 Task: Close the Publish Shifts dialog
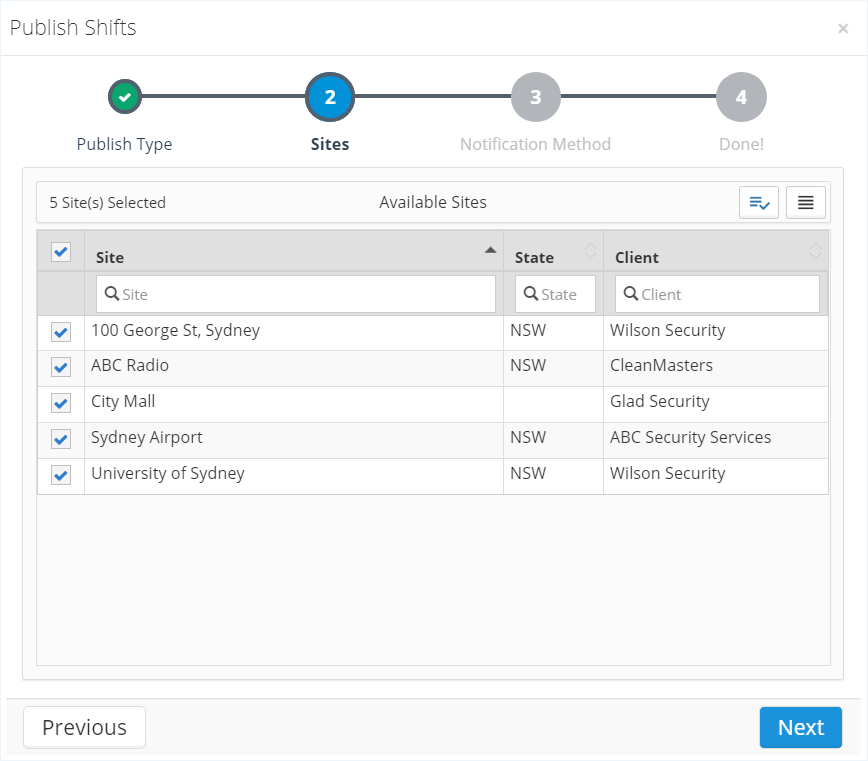(x=843, y=28)
